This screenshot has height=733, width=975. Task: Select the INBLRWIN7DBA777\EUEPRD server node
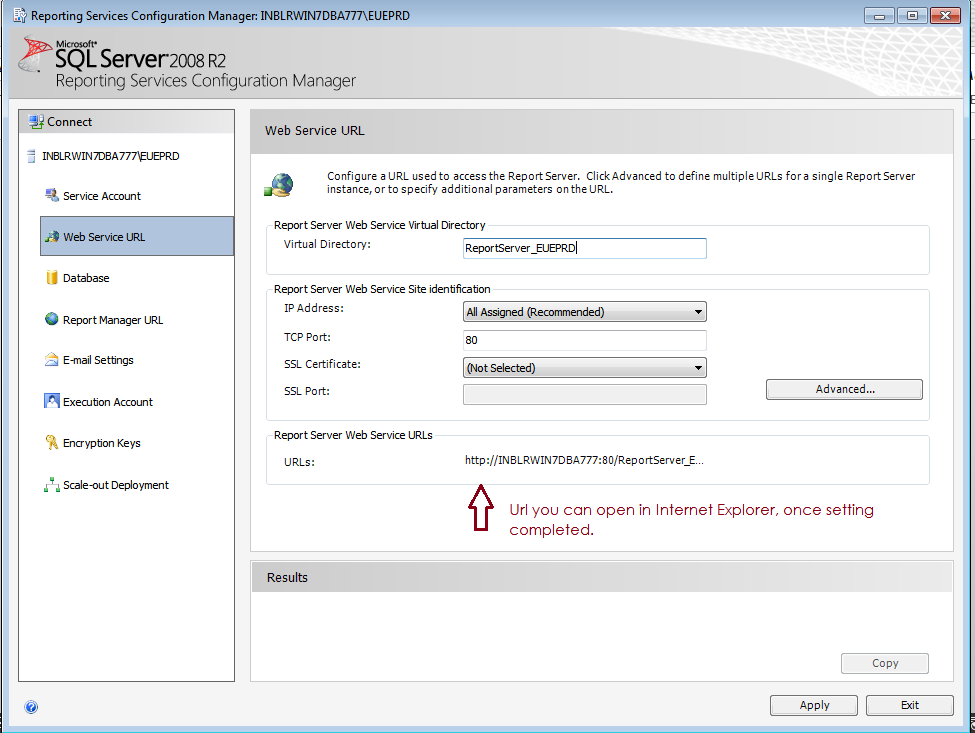pyautogui.click(x=110, y=156)
